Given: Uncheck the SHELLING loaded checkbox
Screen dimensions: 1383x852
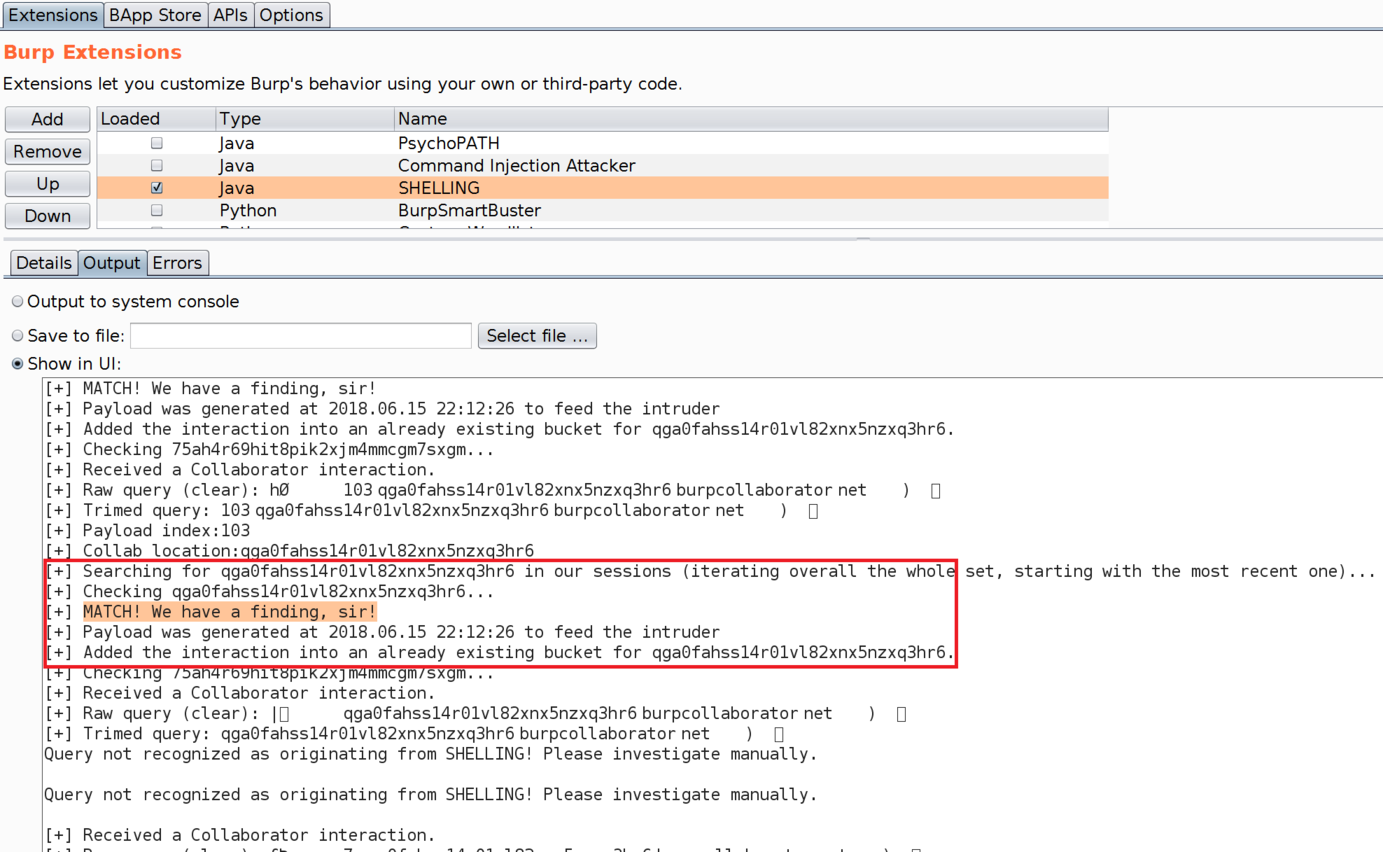Looking at the screenshot, I should coord(156,188).
